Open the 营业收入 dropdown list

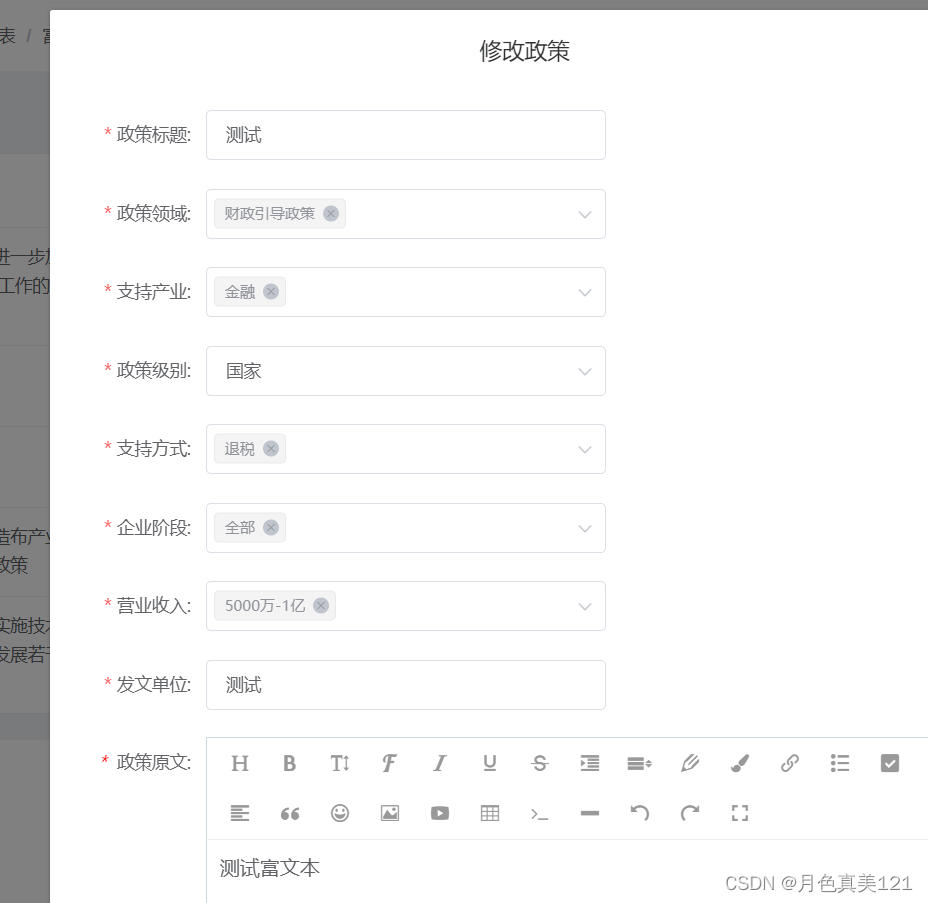point(584,606)
